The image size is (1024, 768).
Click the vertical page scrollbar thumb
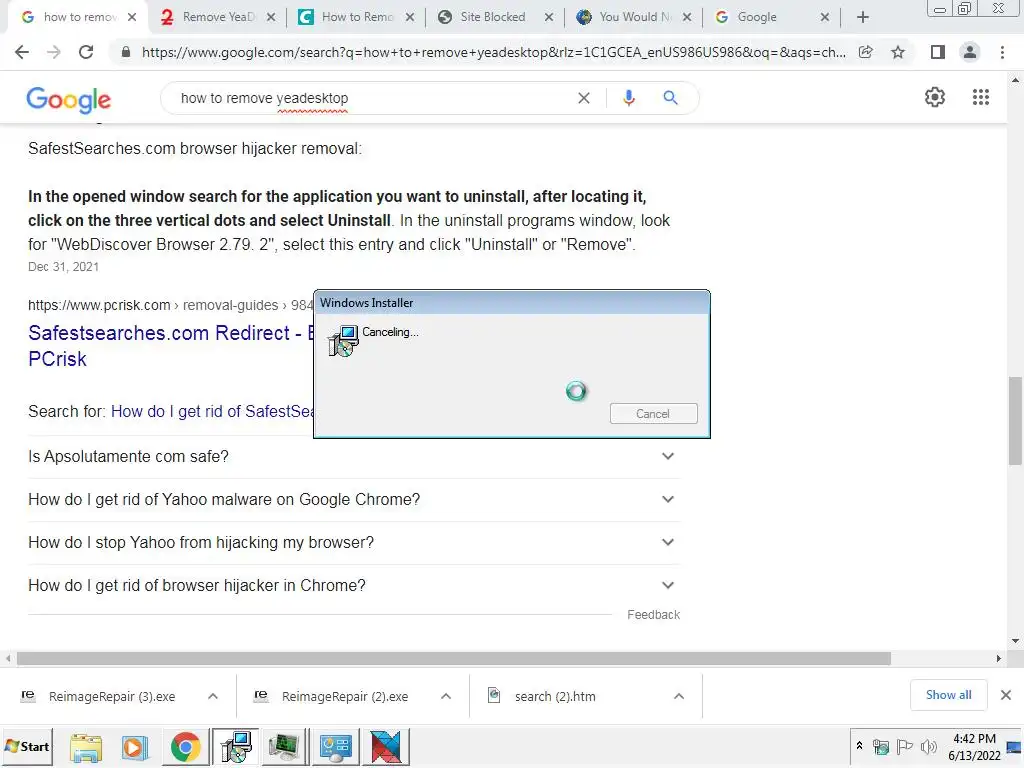[x=1015, y=421]
